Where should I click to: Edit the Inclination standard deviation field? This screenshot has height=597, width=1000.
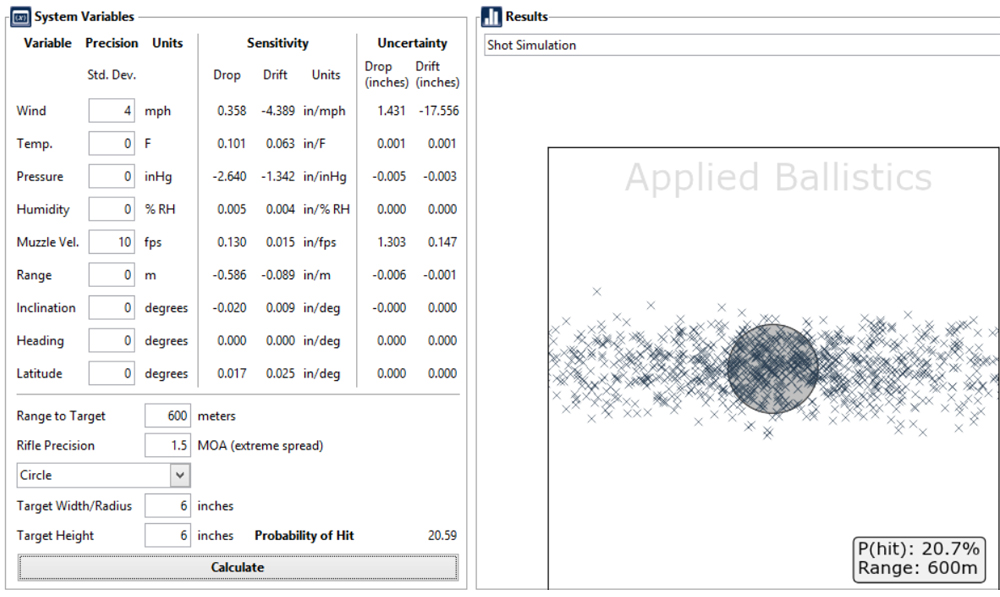click(112, 308)
